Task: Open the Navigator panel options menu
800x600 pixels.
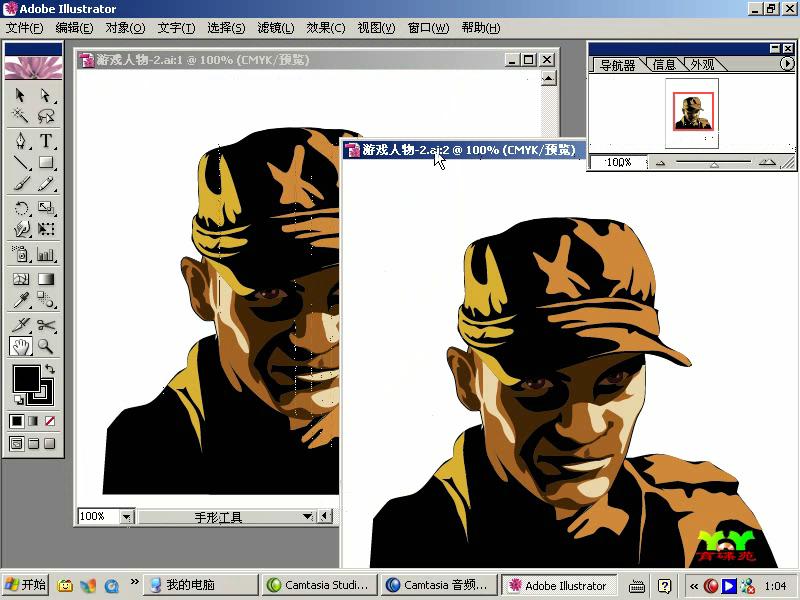Action: [787, 63]
